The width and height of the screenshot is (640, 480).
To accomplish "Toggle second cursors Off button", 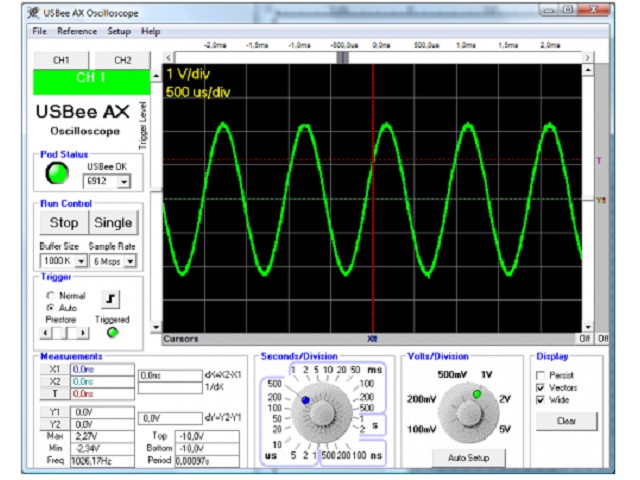I will [602, 339].
